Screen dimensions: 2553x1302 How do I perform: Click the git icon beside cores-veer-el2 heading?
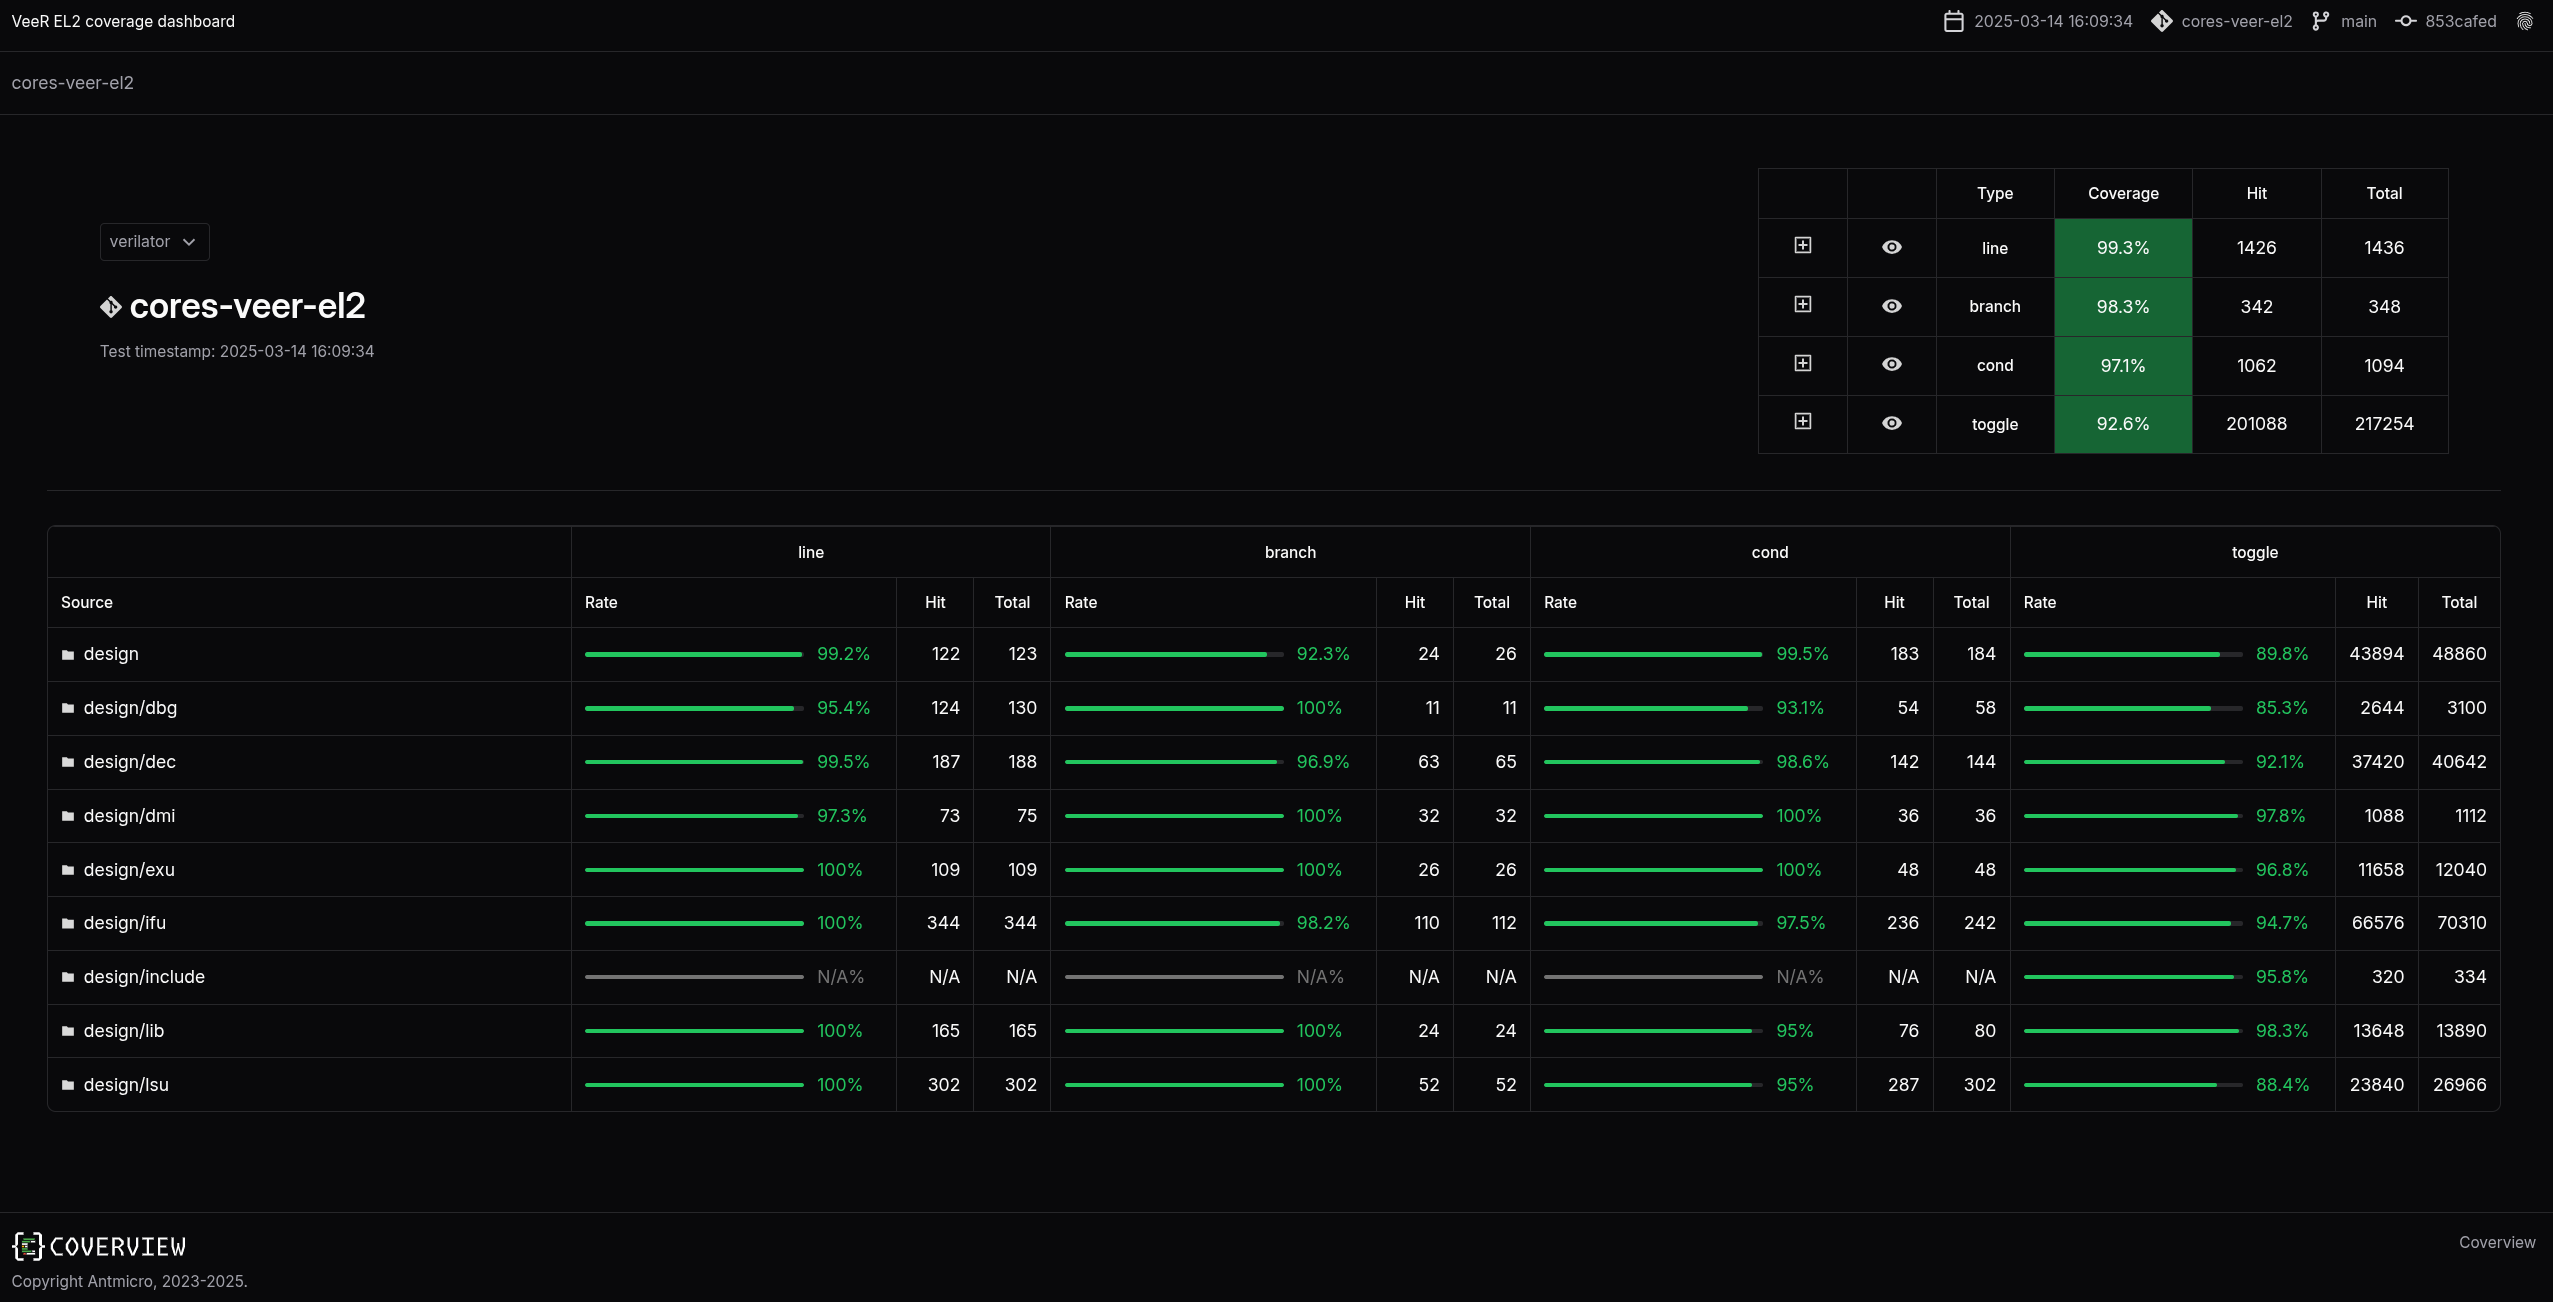click(111, 307)
